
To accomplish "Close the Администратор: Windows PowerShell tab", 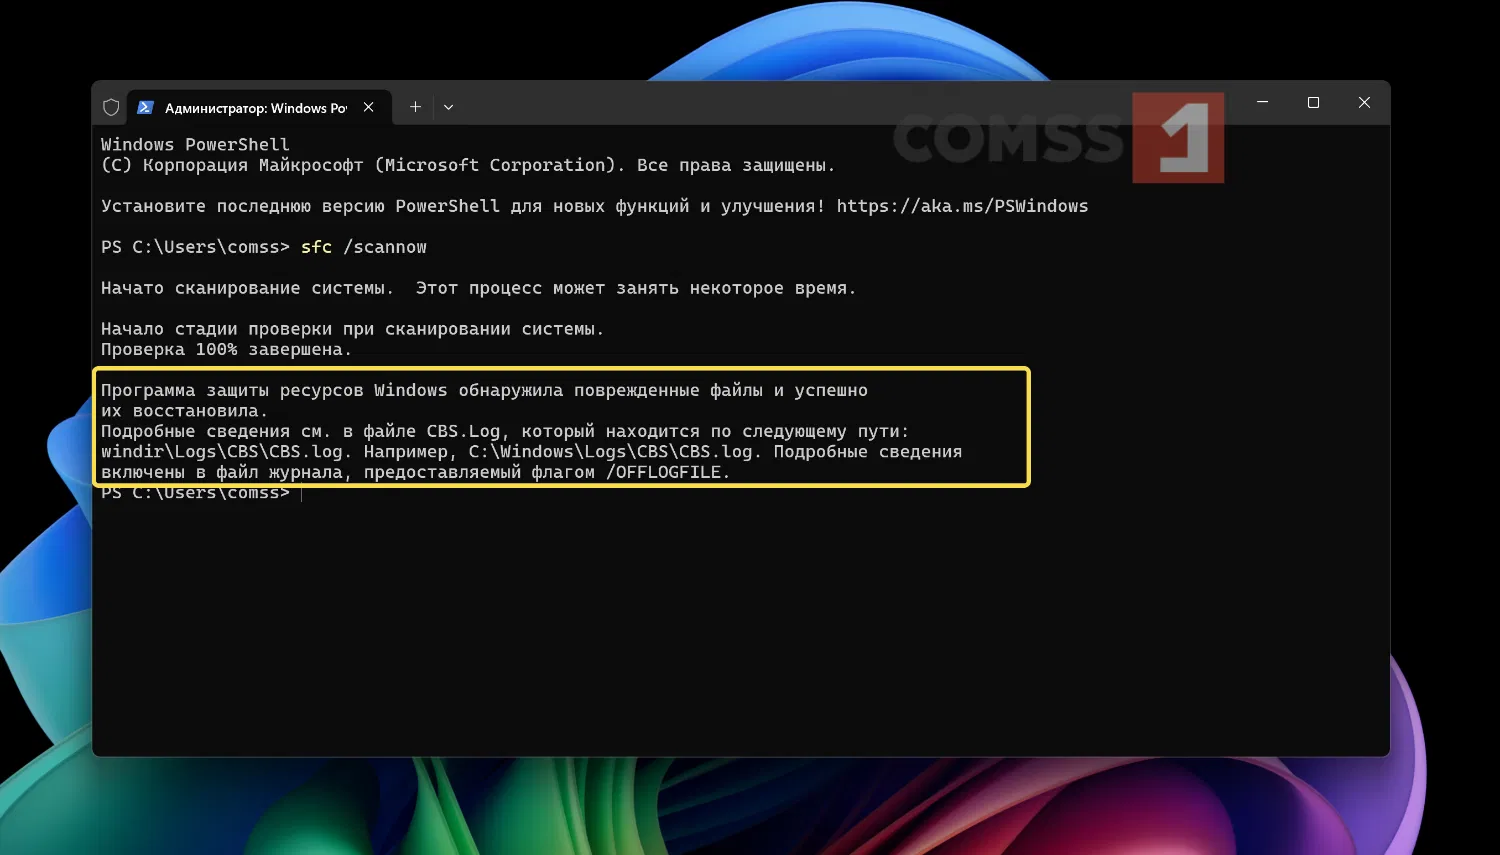I will (369, 107).
